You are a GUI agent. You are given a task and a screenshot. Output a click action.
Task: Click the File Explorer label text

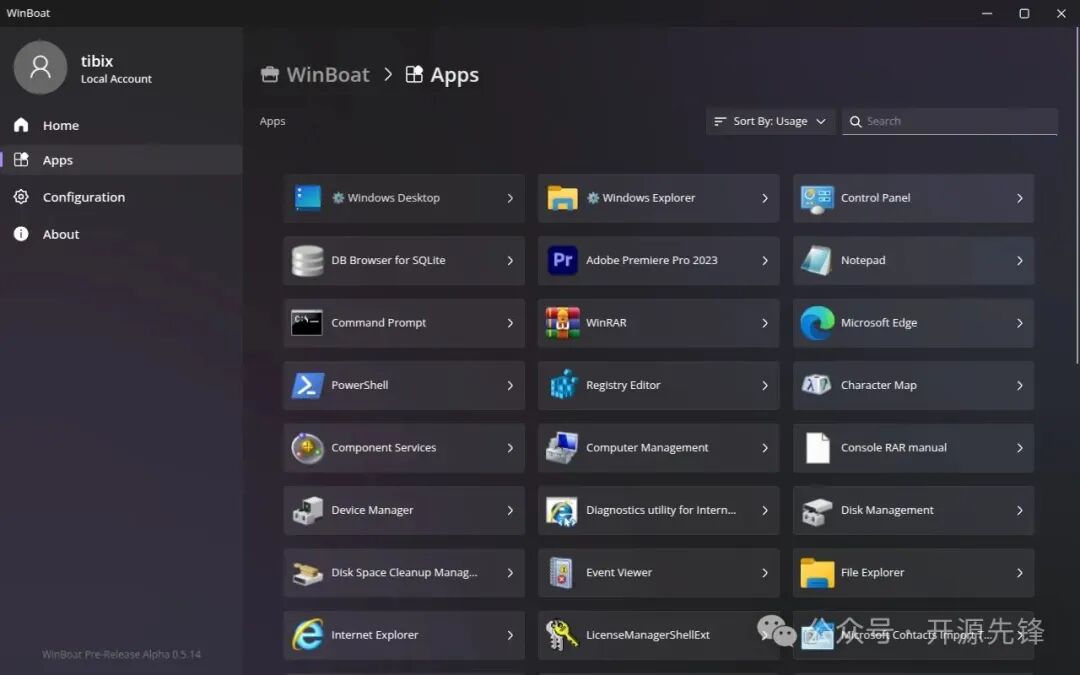point(872,572)
